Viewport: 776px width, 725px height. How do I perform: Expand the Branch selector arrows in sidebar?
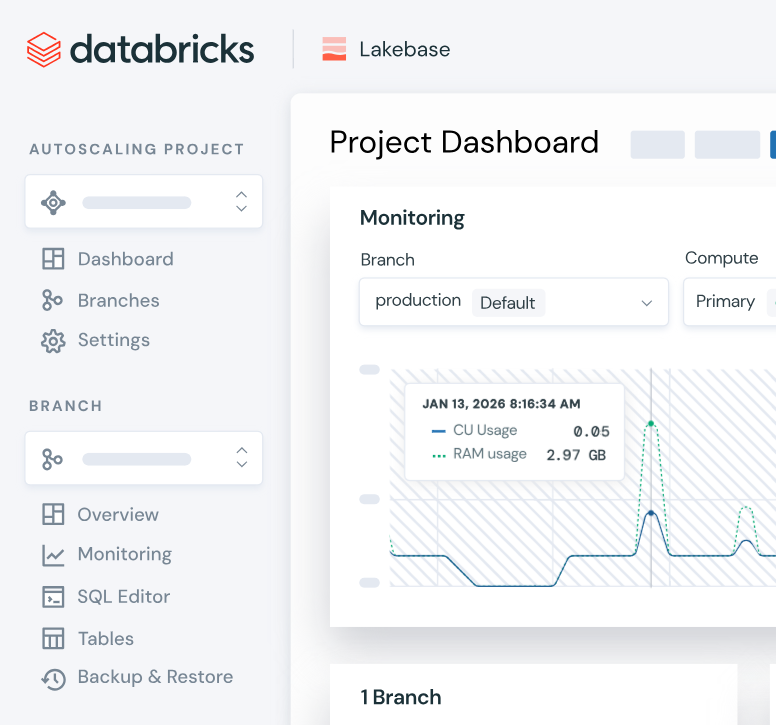(242, 457)
